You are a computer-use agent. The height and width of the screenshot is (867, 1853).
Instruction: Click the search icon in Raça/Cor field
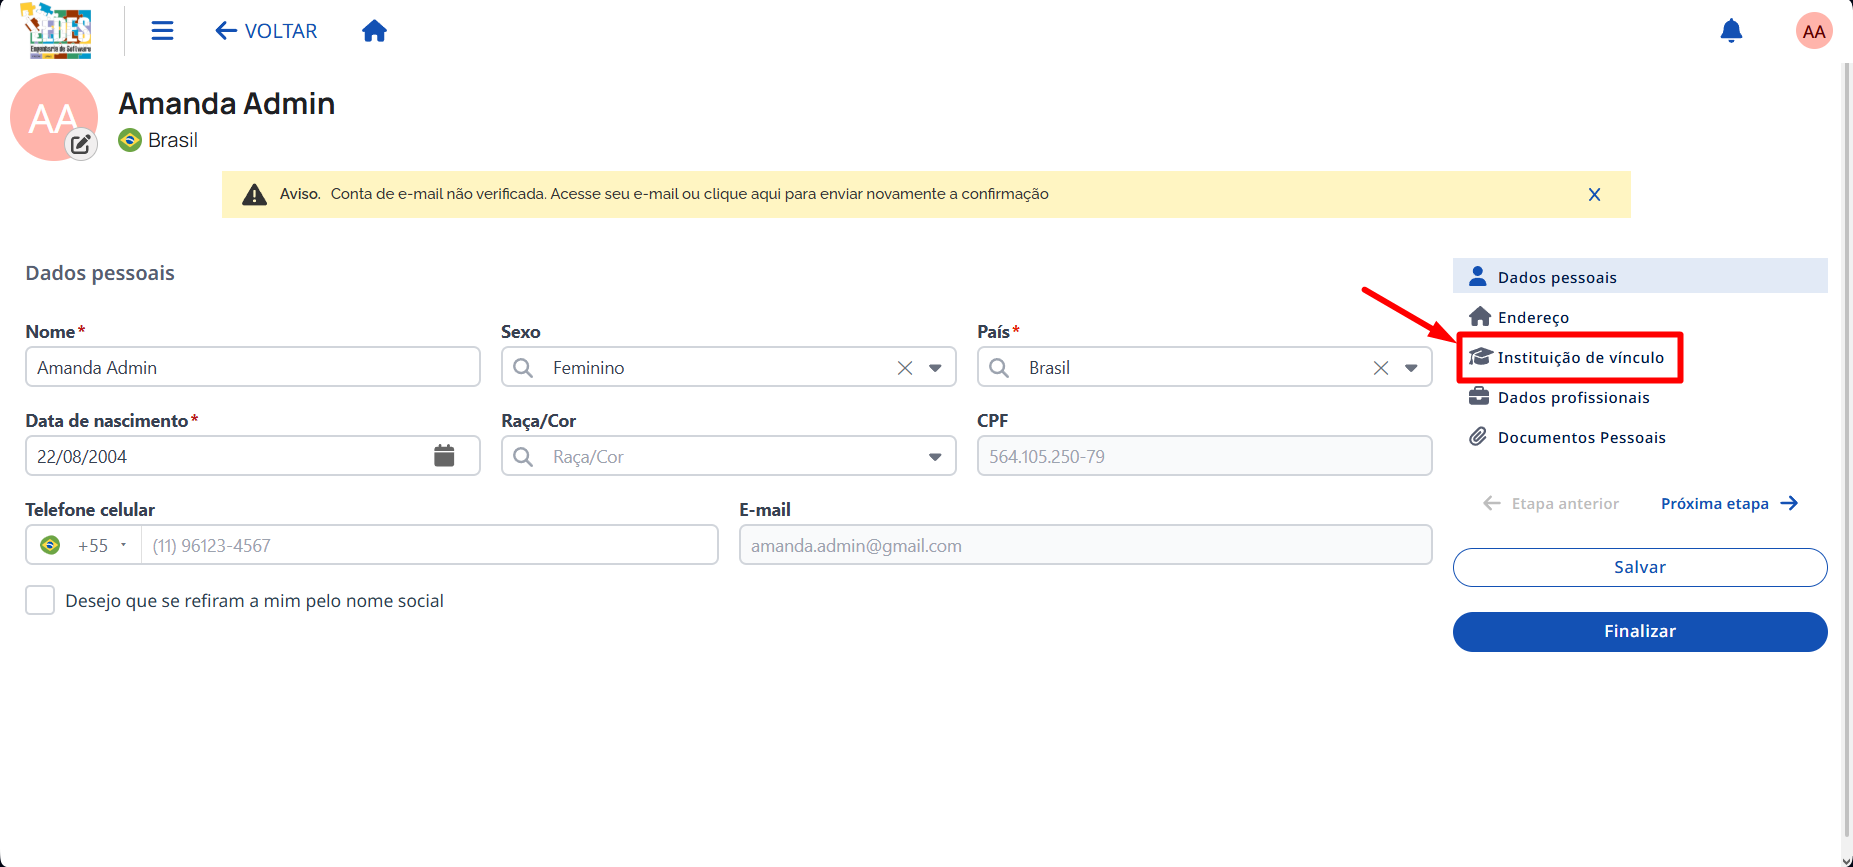click(x=523, y=457)
